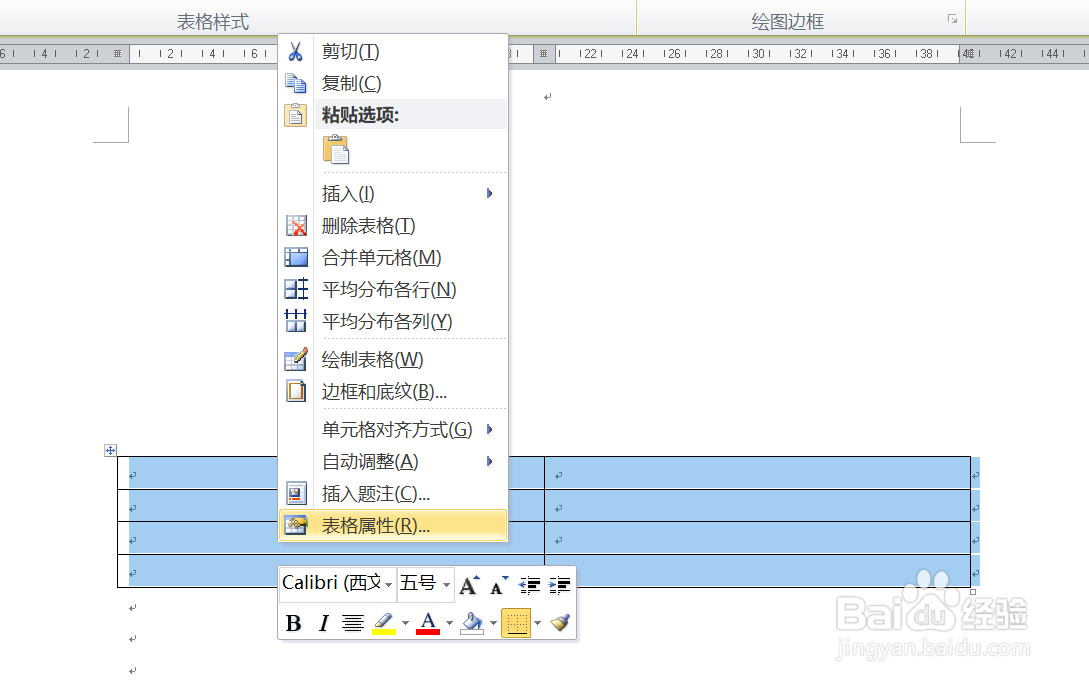Click the Merge Cells icon
This screenshot has width=1089, height=685.
(x=296, y=258)
